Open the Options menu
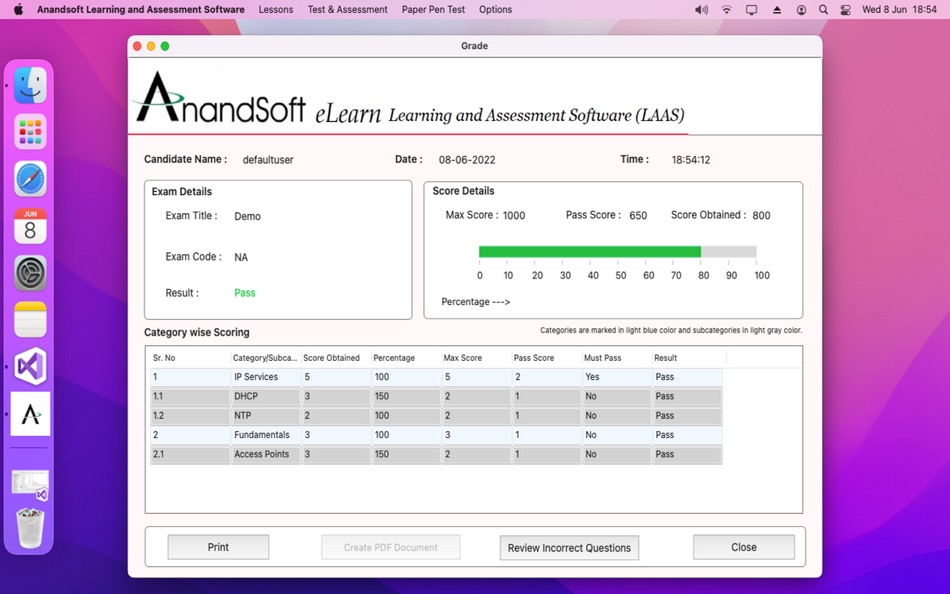 coord(495,10)
